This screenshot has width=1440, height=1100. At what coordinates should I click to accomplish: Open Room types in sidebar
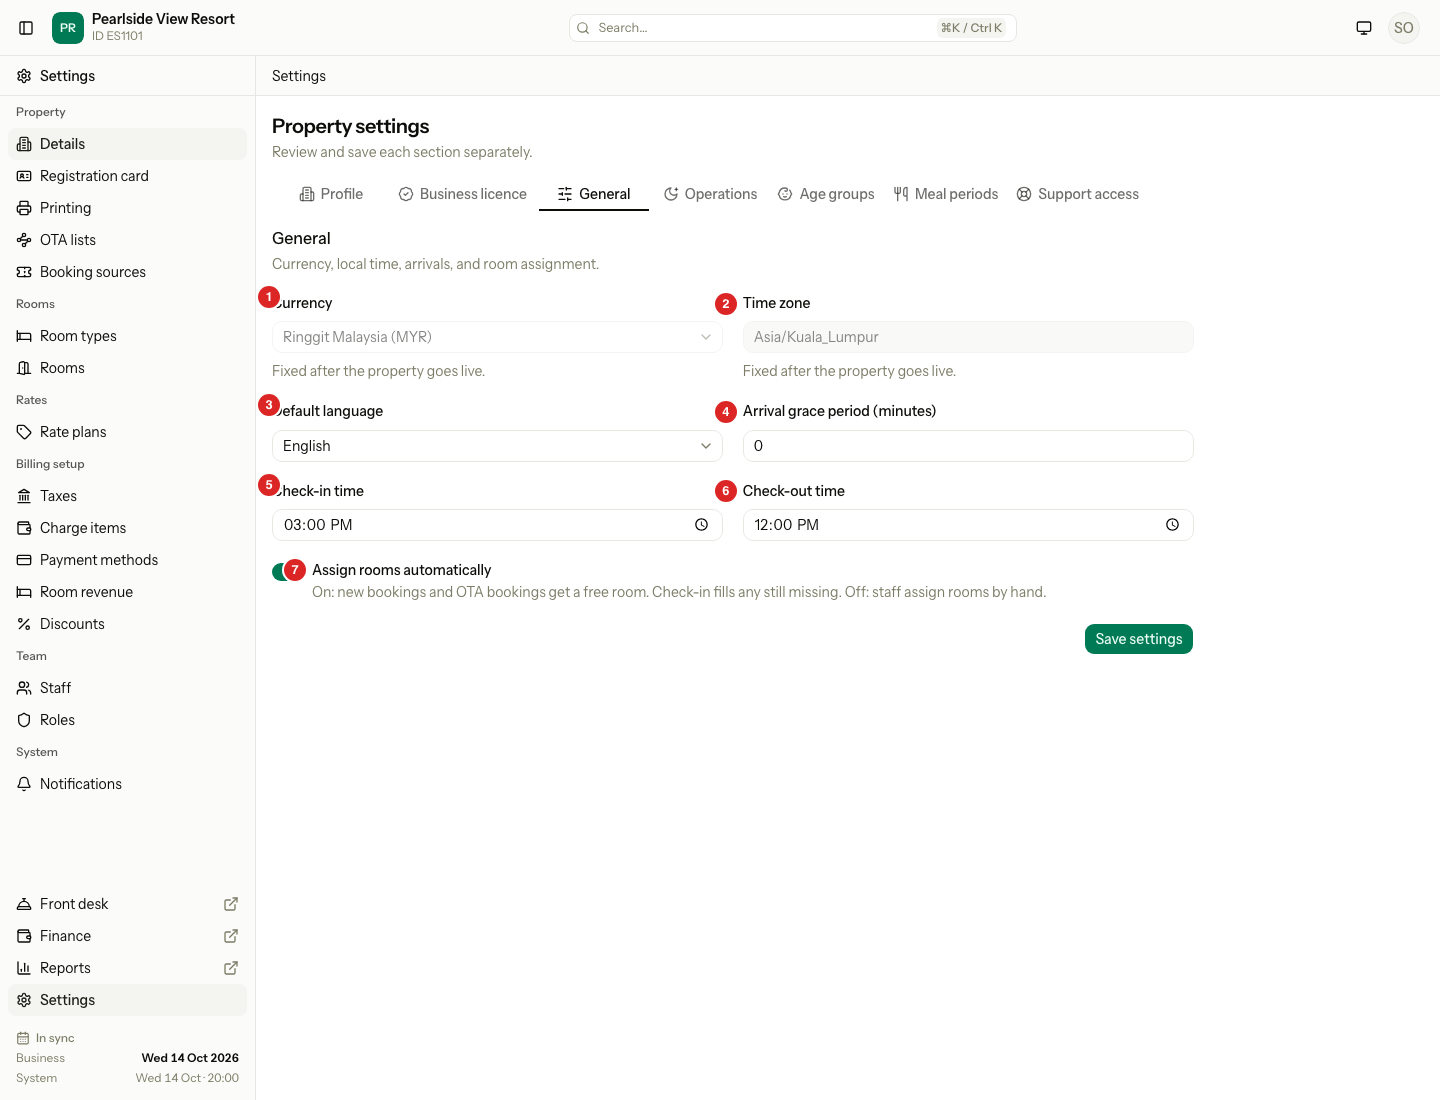click(x=127, y=336)
